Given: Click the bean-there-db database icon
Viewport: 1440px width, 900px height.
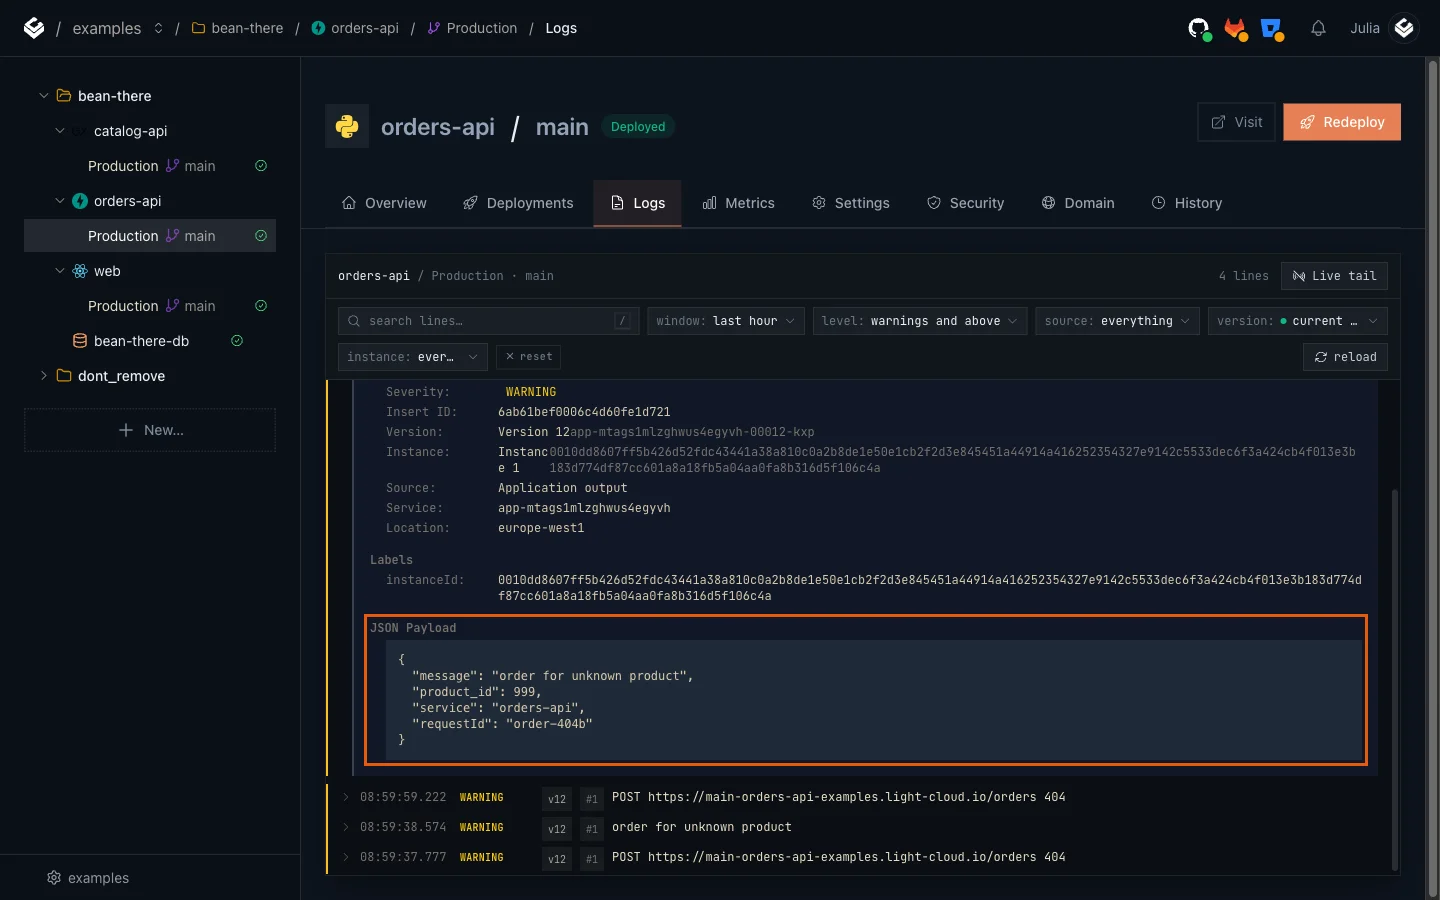Looking at the screenshot, I should coord(80,341).
